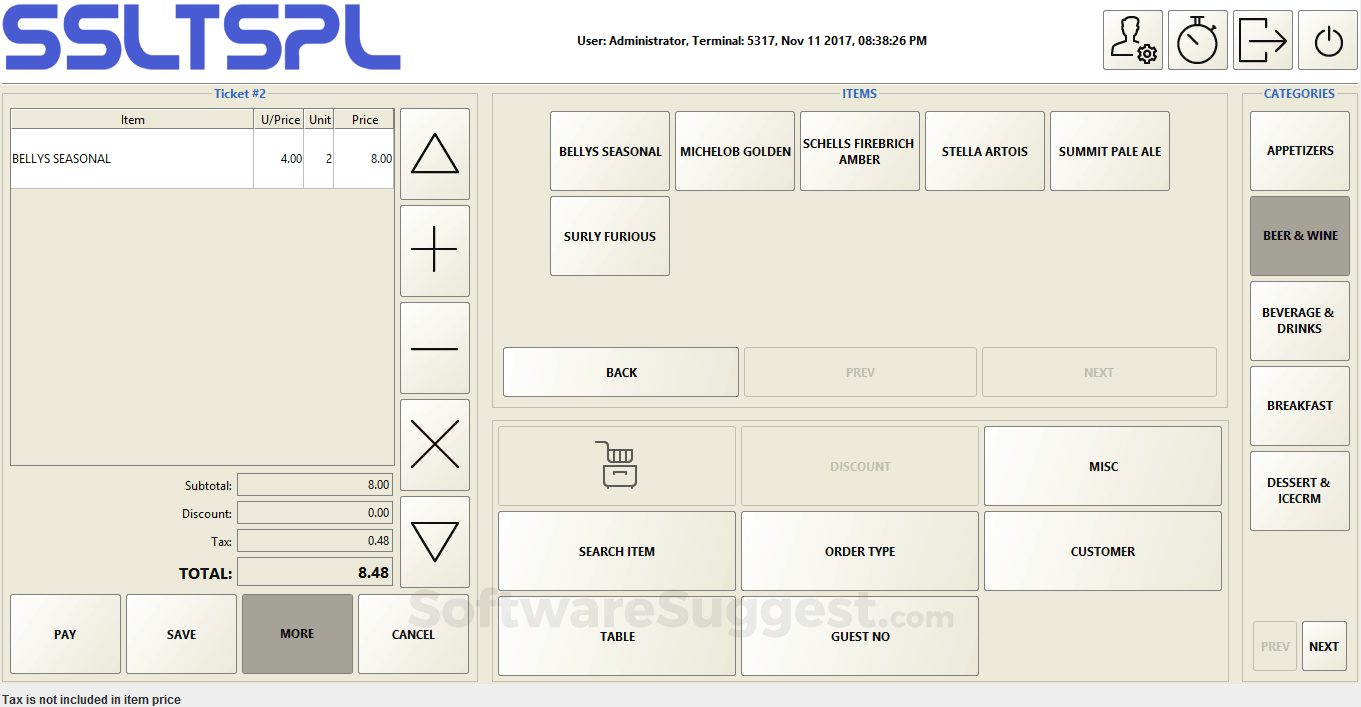Image resolution: width=1361 pixels, height=707 pixels.
Task: Select the BEER & WINE category
Action: [1299, 235]
